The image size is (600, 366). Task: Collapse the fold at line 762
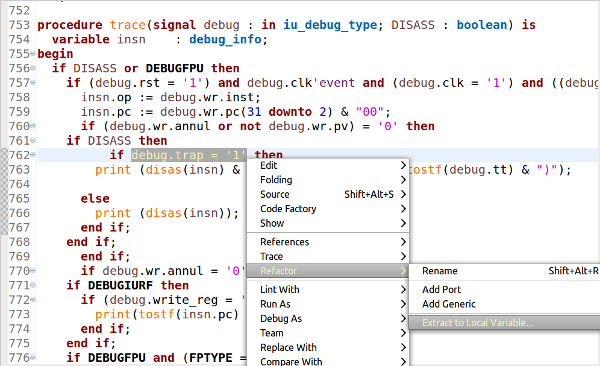[x=33, y=155]
